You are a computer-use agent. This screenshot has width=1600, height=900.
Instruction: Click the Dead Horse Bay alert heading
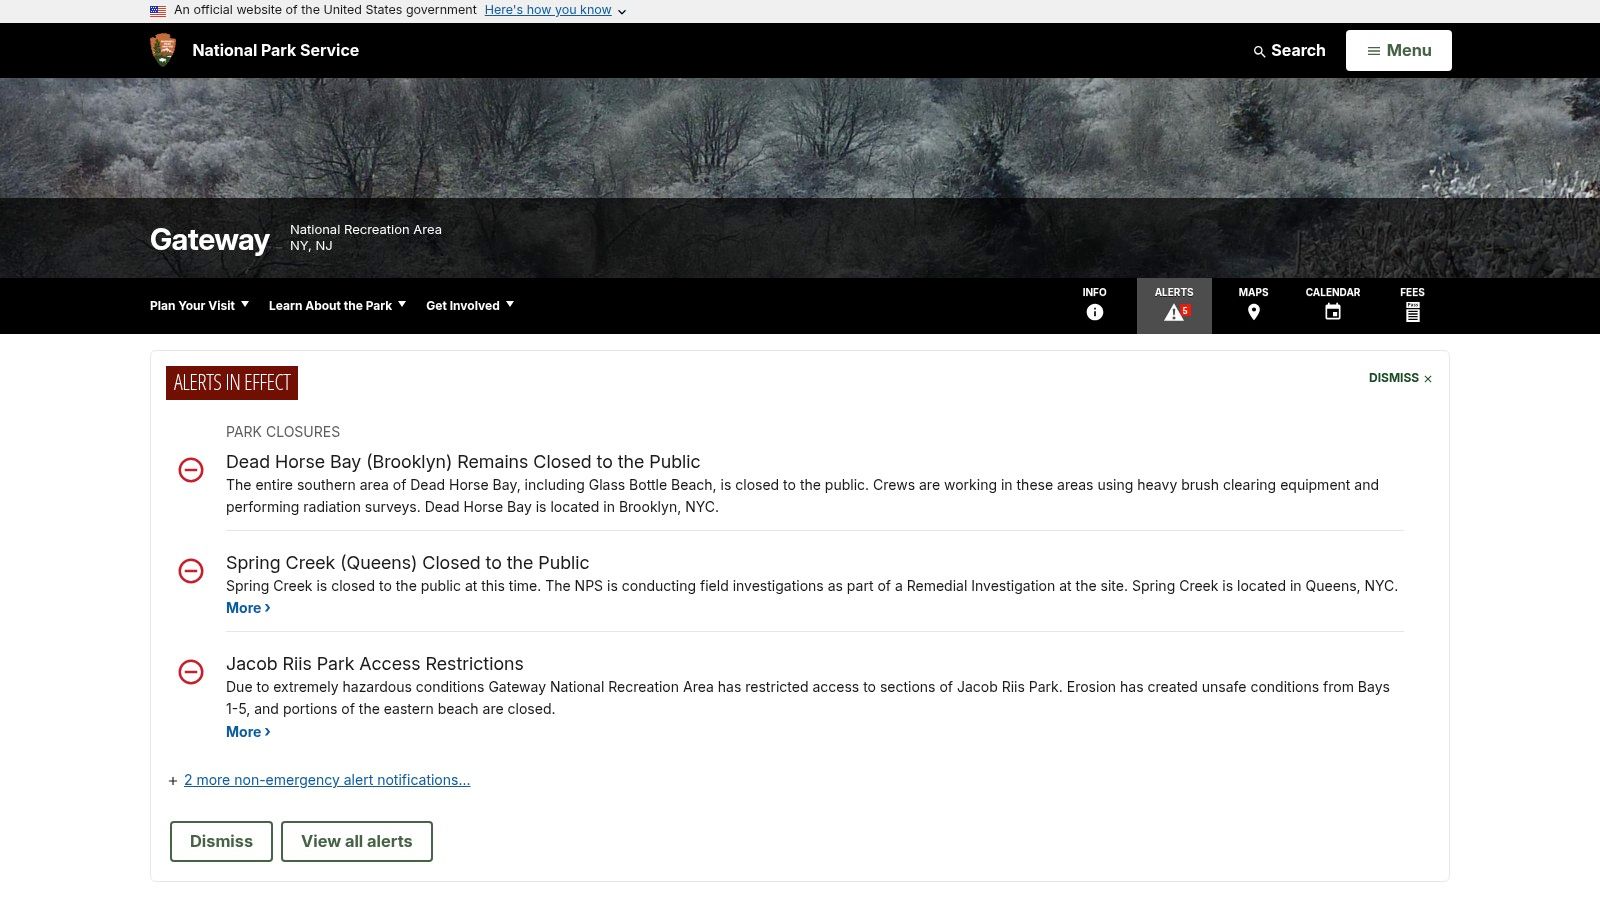click(463, 462)
